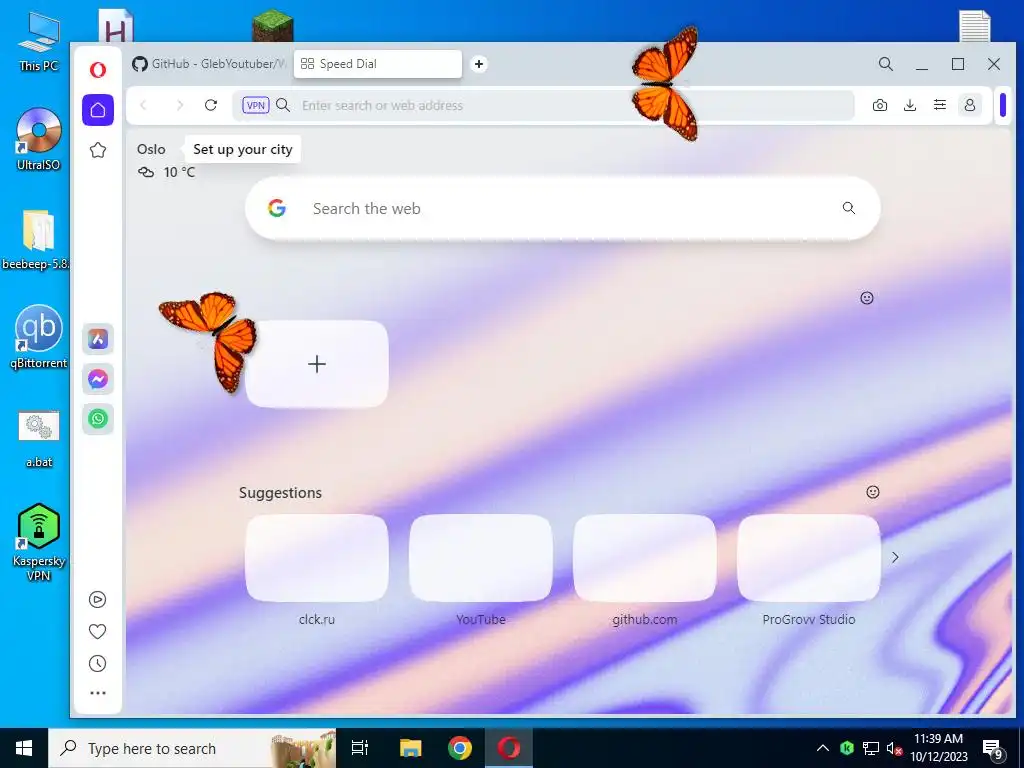Screen dimensions: 1024x768
Task: Open WhatsApp in the sidebar
Action: tap(98, 419)
